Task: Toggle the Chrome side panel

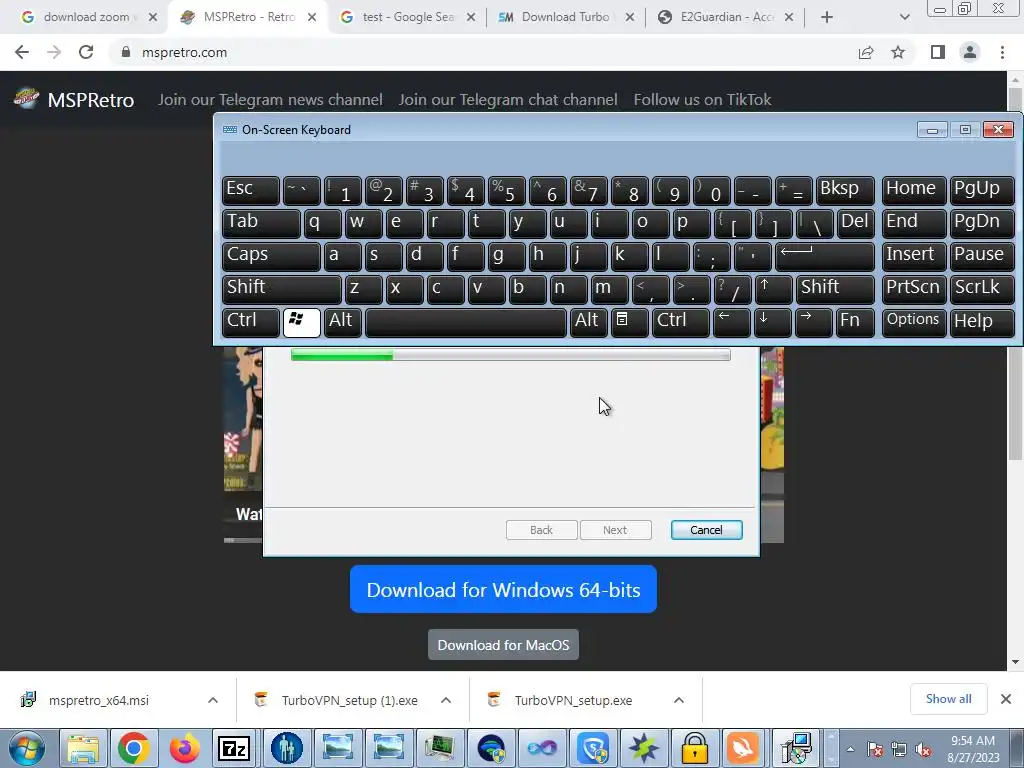Action: (x=938, y=52)
